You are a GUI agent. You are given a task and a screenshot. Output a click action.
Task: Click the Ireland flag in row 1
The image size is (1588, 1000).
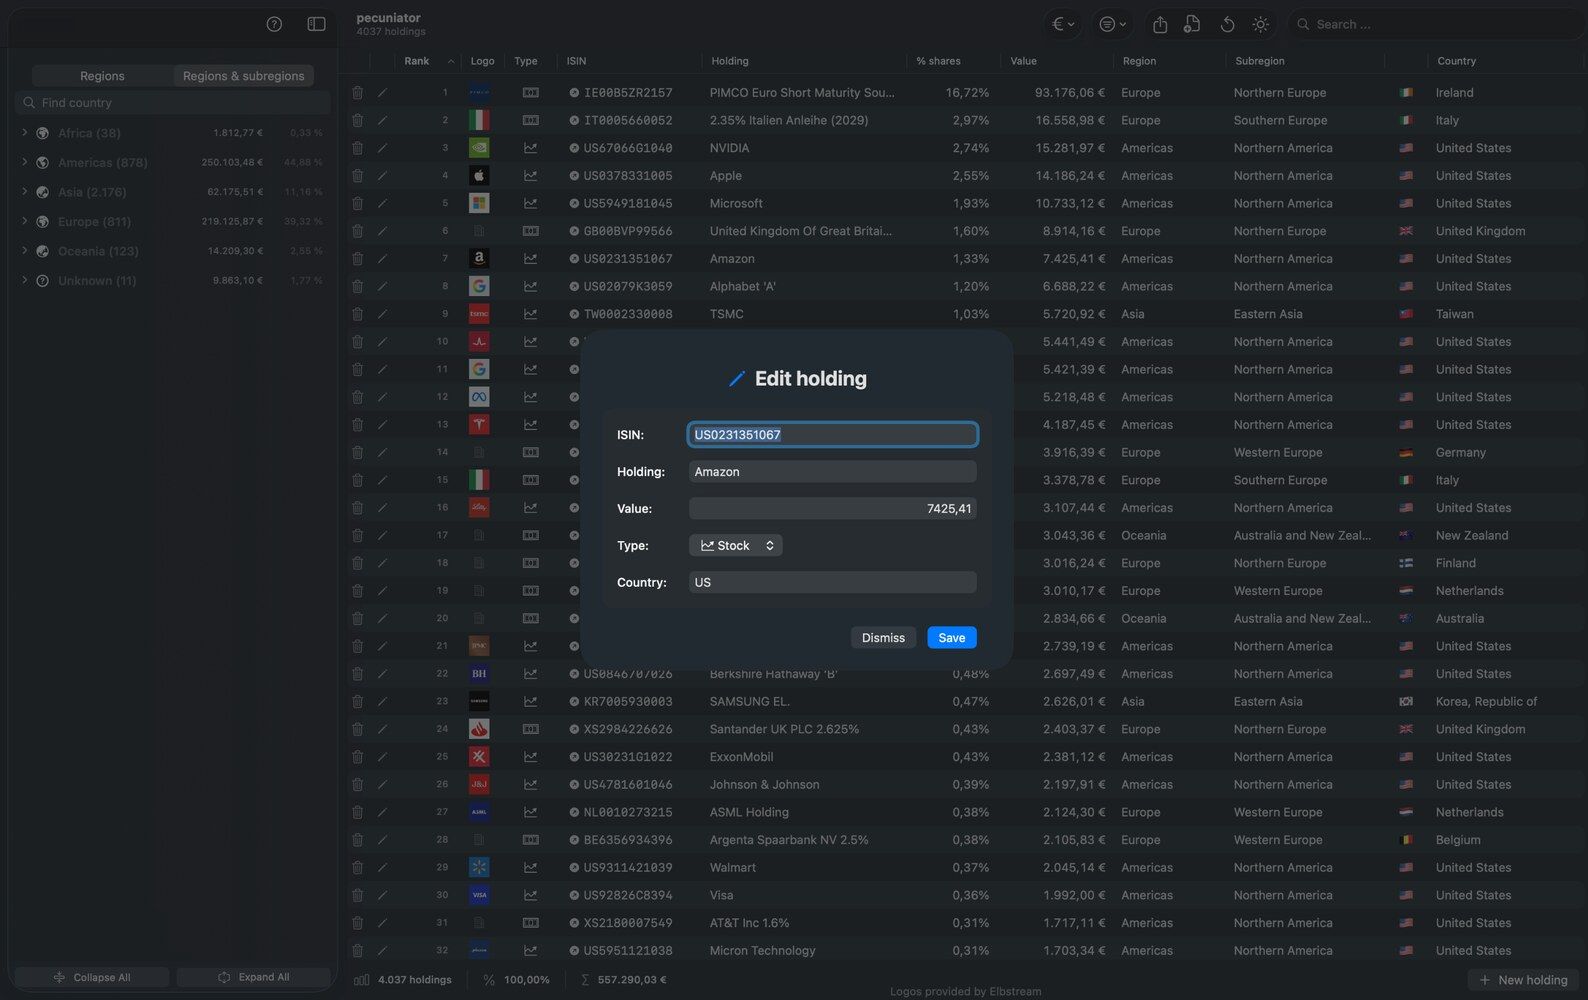point(1406,92)
